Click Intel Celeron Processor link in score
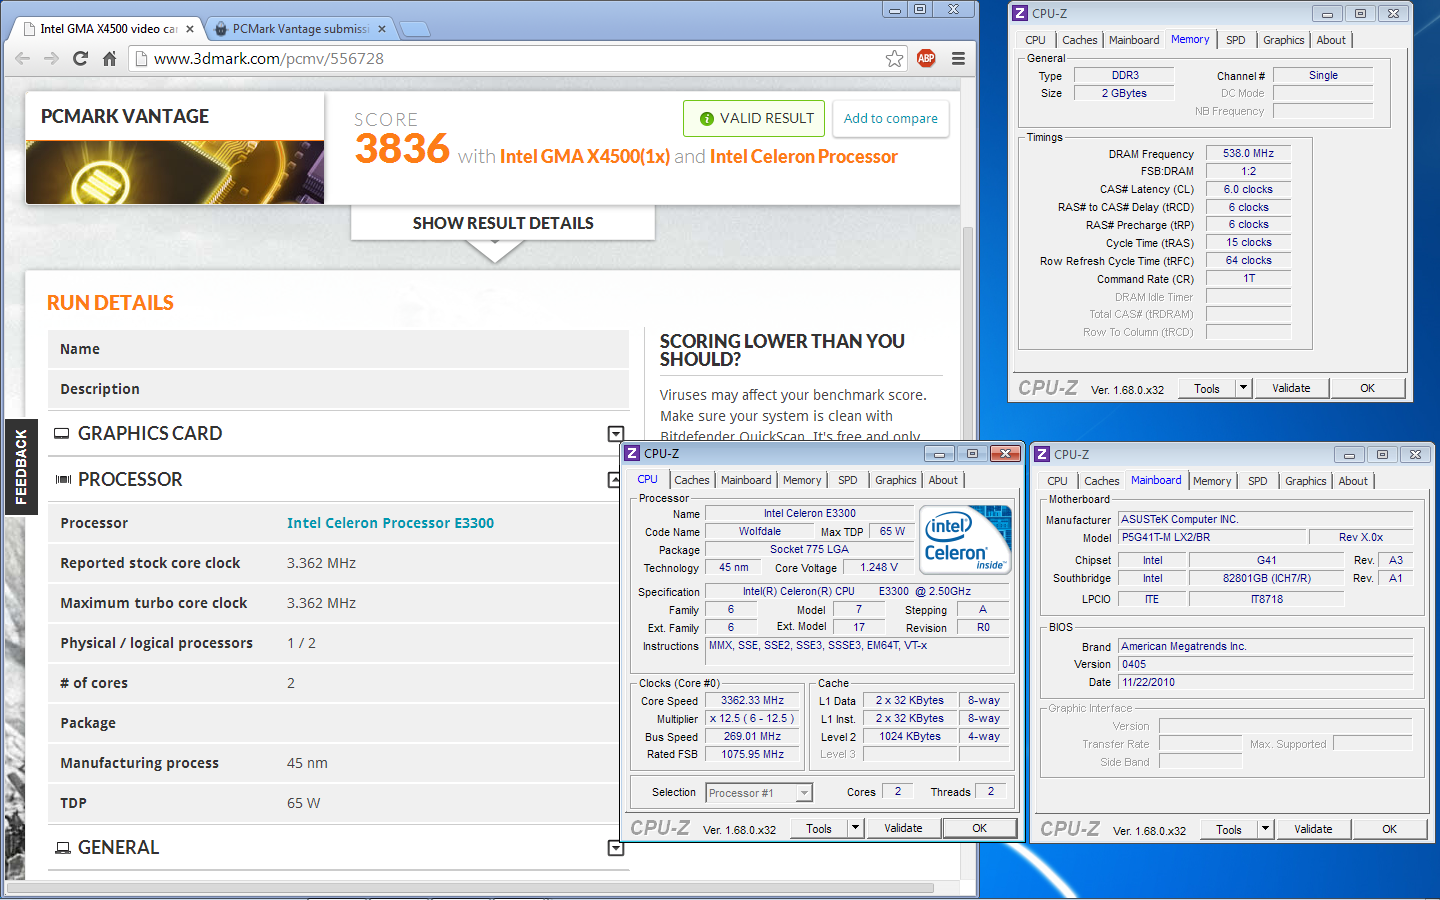This screenshot has height=900, width=1440. pyautogui.click(x=804, y=157)
